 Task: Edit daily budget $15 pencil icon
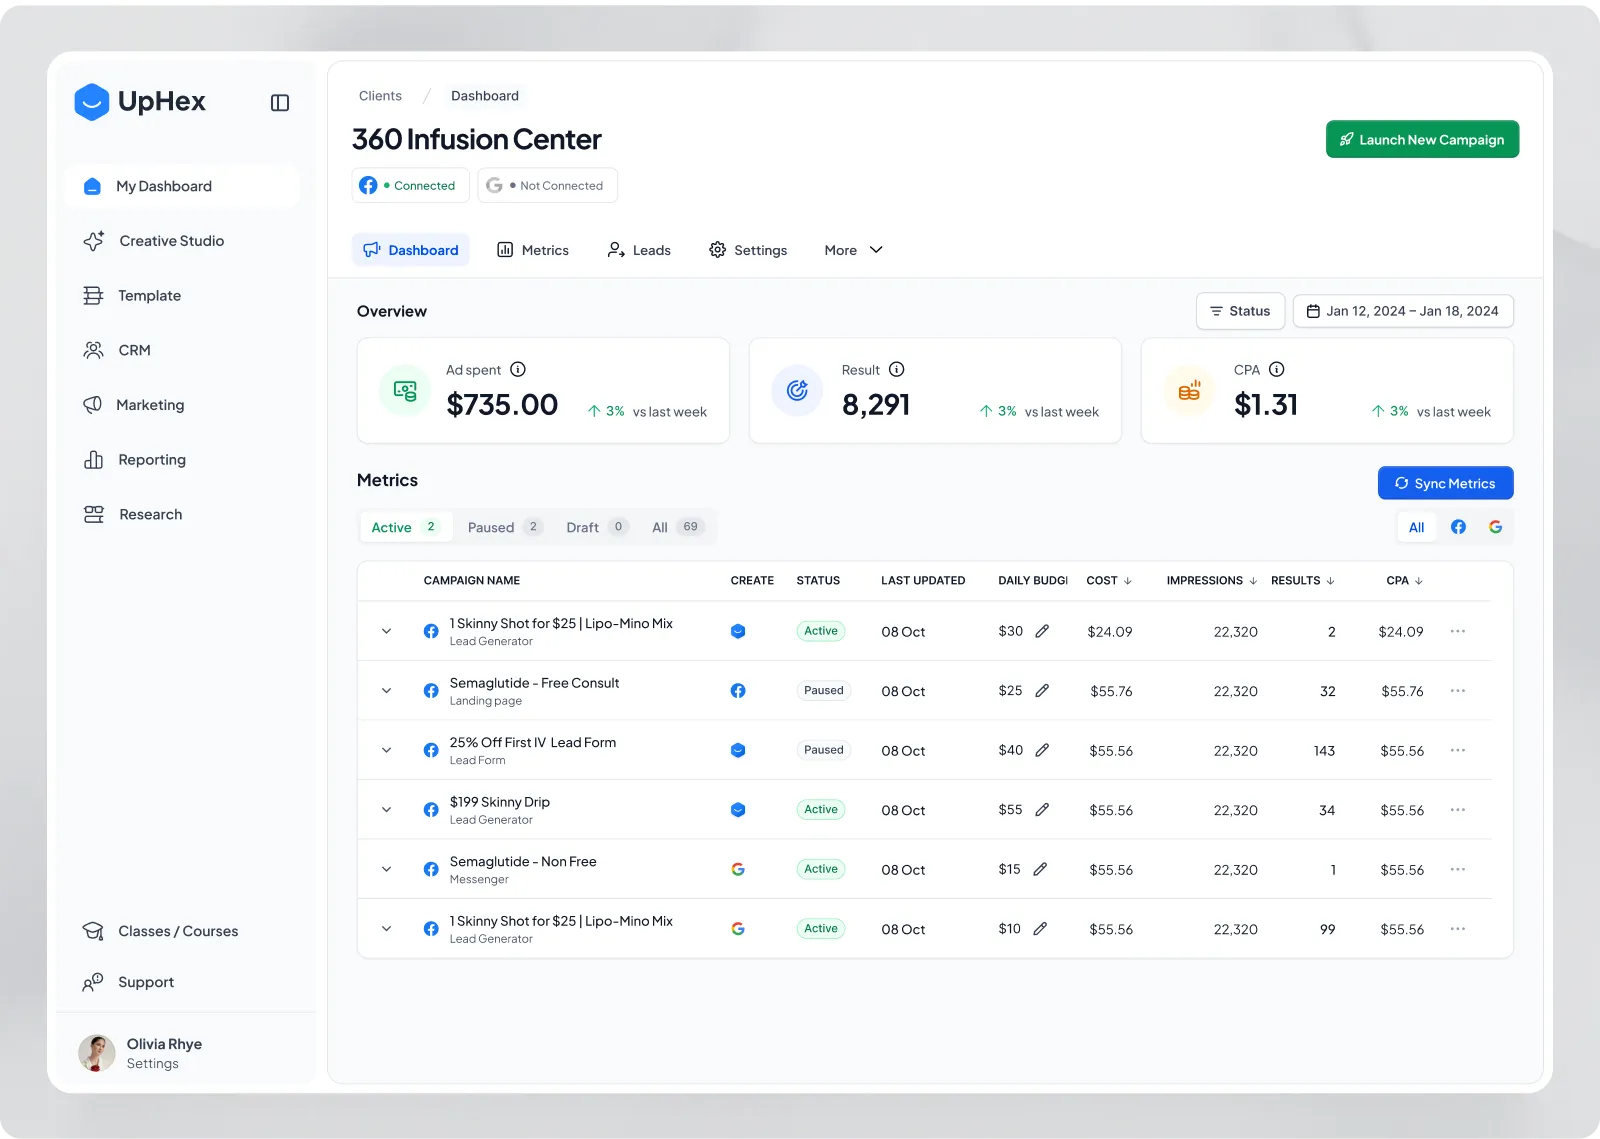click(1040, 869)
